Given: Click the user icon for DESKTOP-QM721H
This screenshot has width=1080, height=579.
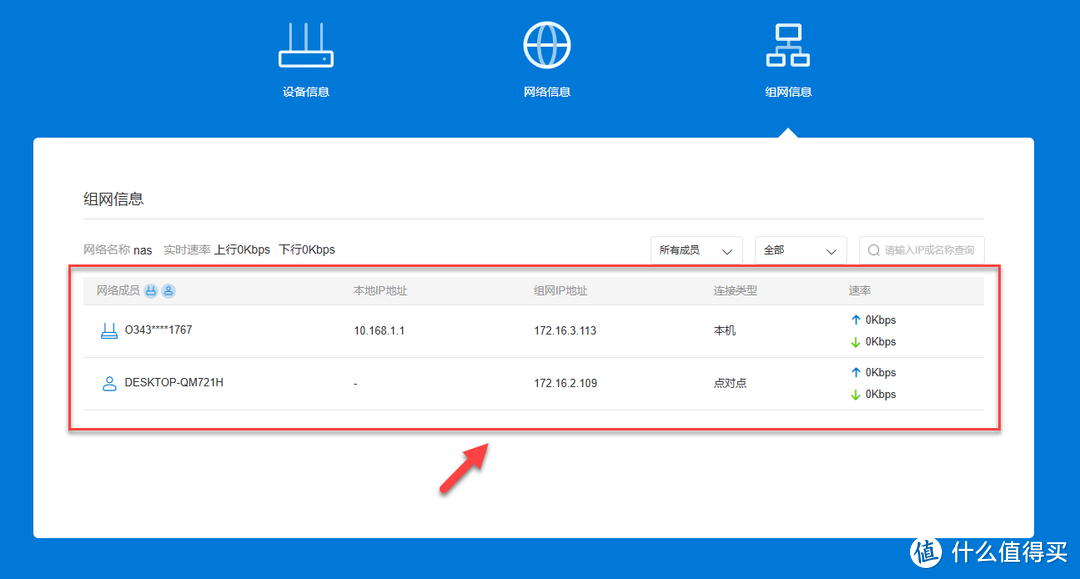Looking at the screenshot, I should [x=110, y=383].
